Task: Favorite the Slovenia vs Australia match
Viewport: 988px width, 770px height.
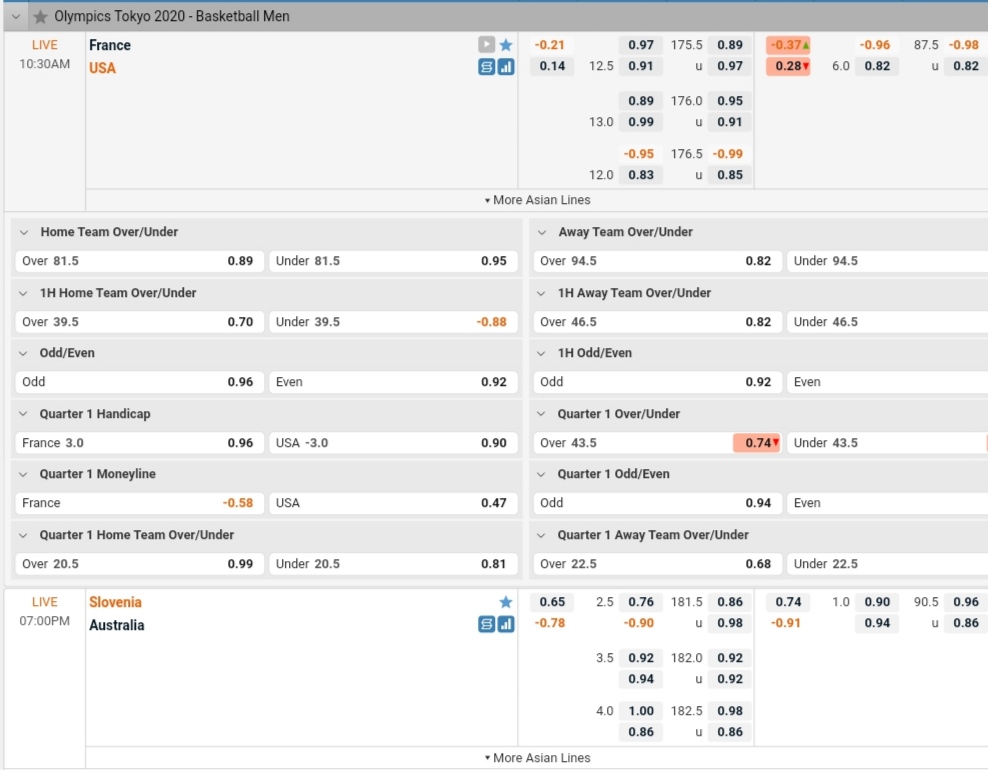Action: click(x=506, y=602)
